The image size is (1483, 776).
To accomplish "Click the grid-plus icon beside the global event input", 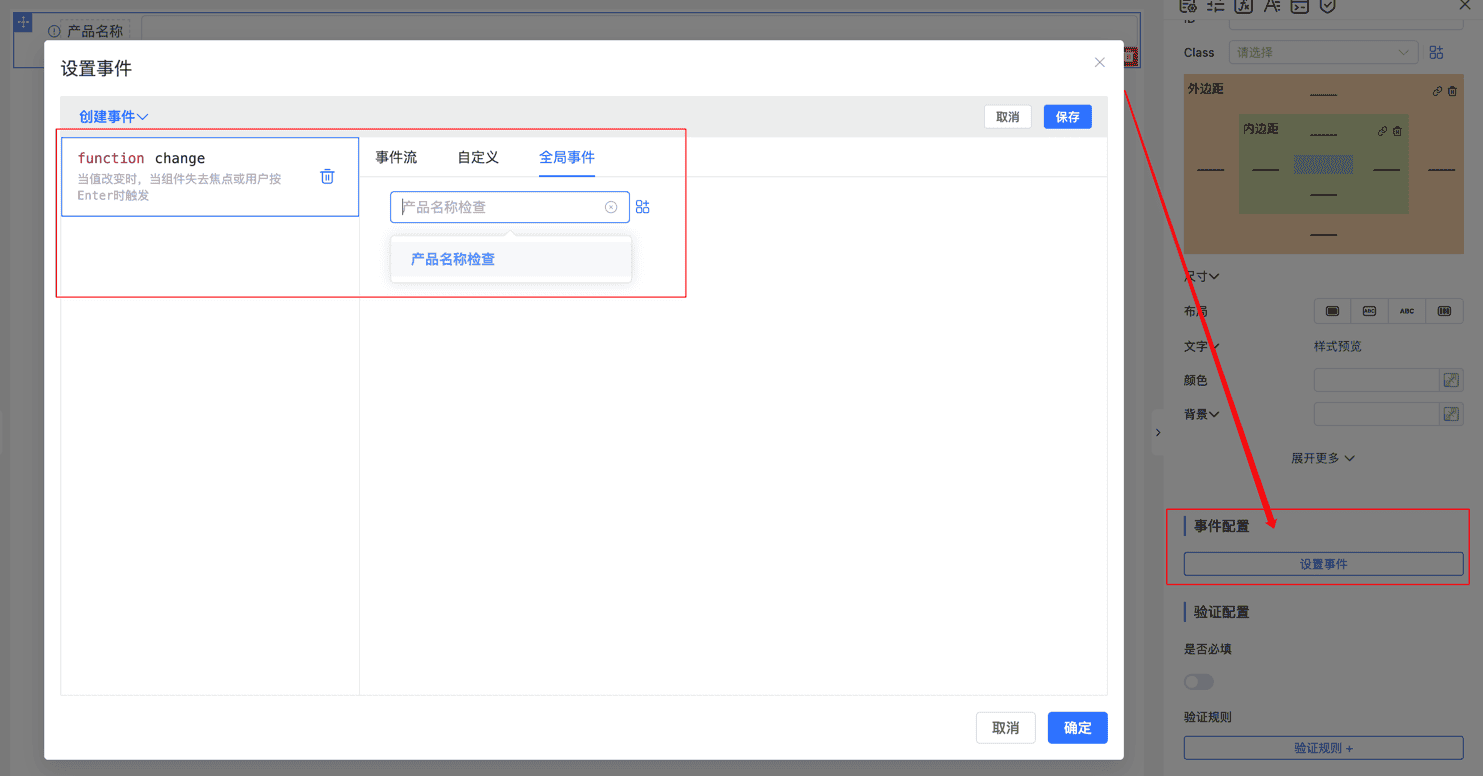I will click(x=643, y=207).
